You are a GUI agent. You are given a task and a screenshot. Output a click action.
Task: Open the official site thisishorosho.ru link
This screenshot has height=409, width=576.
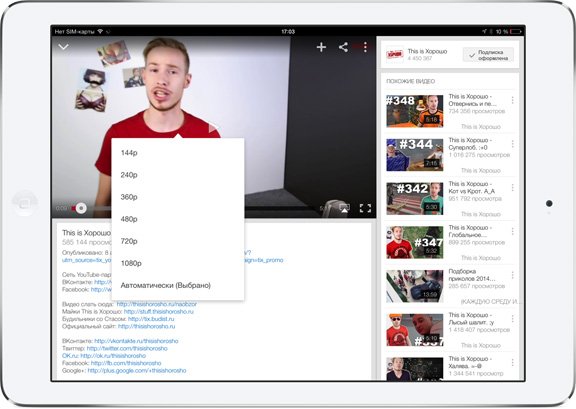click(147, 326)
